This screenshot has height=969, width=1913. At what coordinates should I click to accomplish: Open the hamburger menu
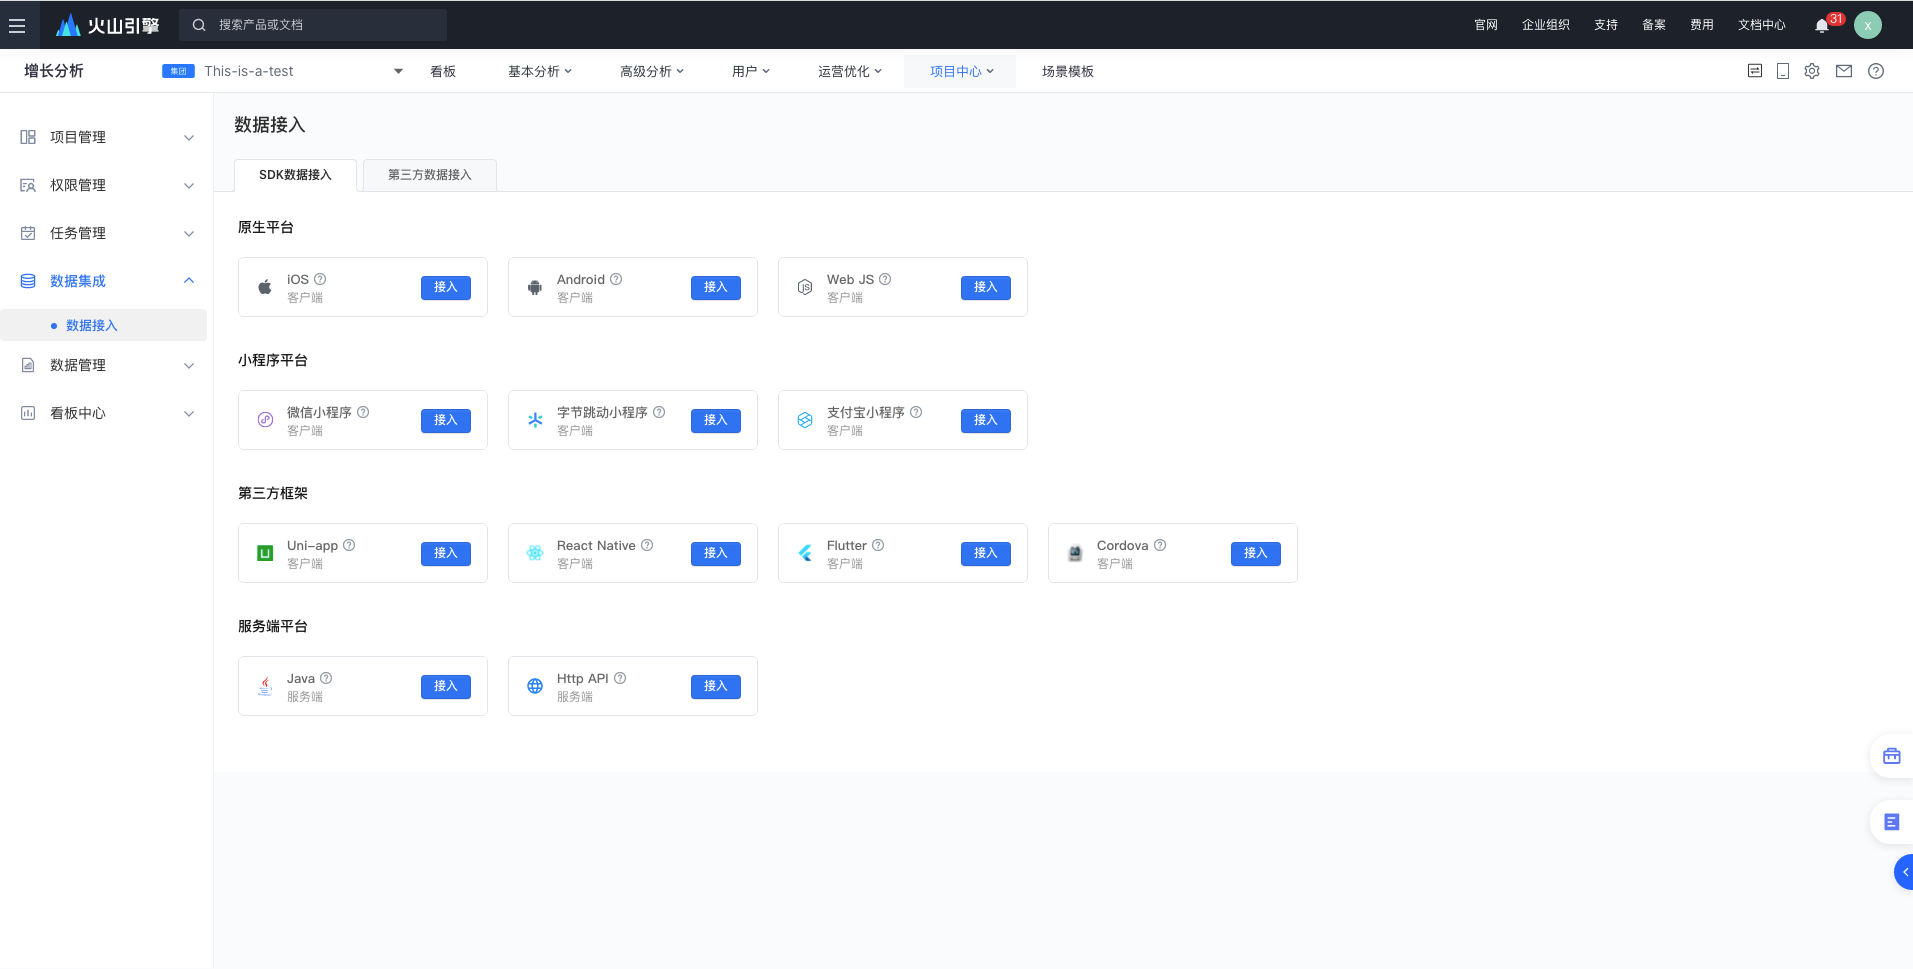pyautogui.click(x=17, y=25)
